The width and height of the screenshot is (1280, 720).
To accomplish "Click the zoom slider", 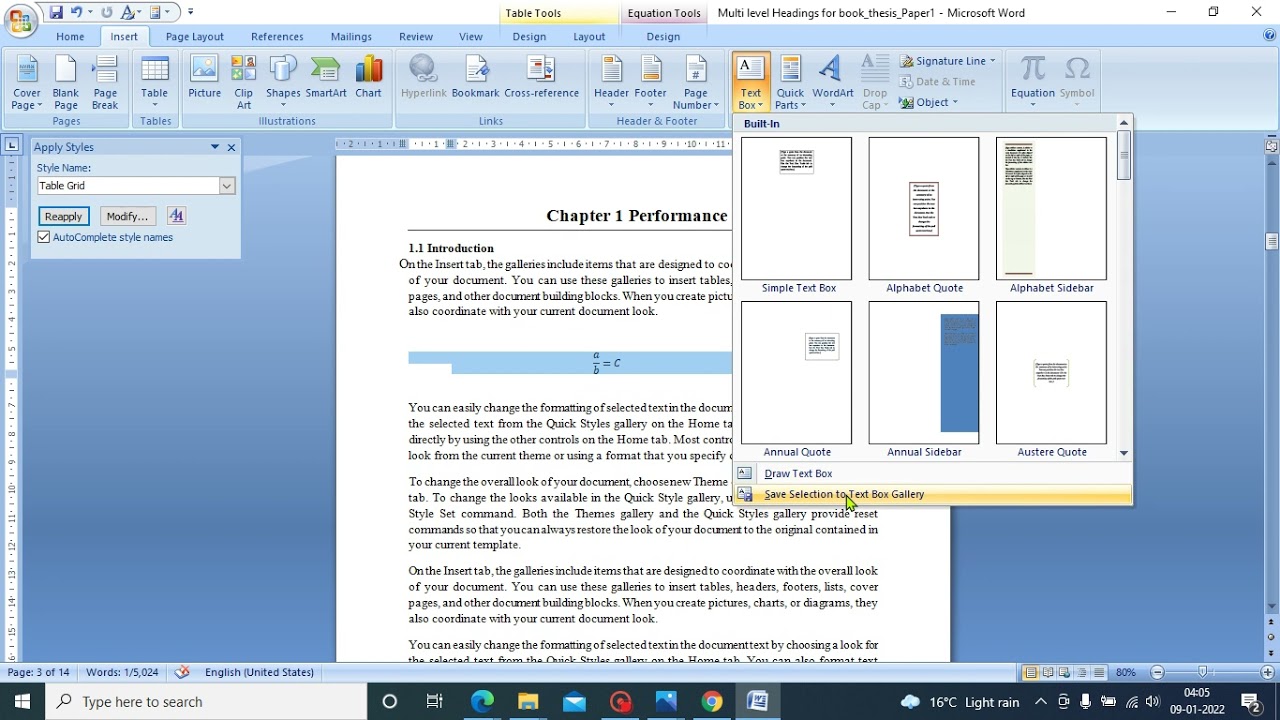I will click(x=1203, y=672).
